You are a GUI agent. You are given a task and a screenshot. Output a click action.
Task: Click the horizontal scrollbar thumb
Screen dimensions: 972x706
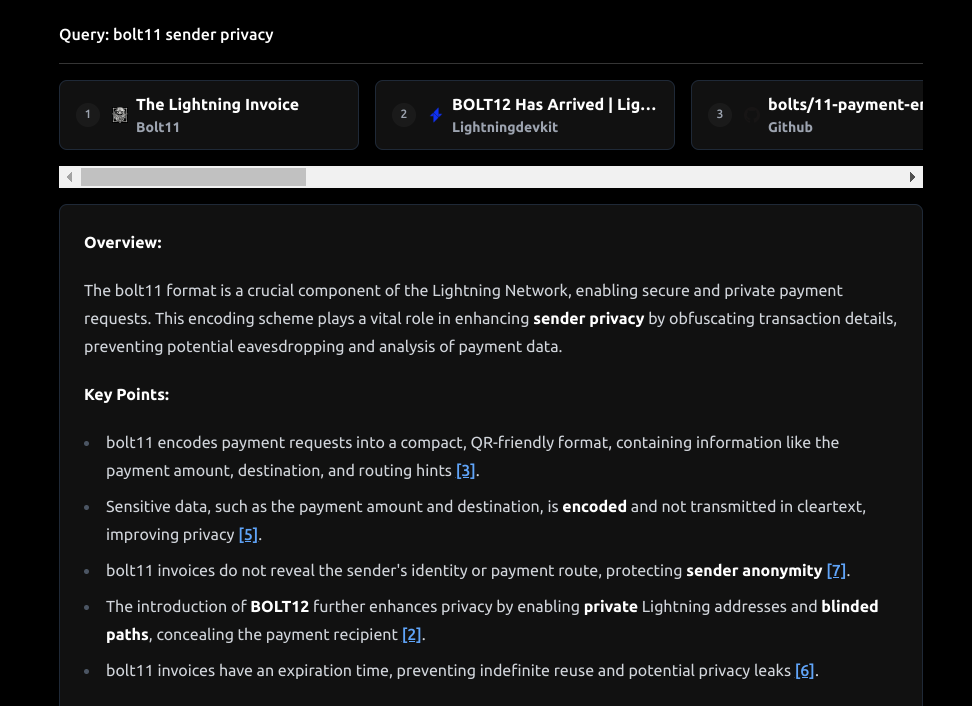[x=193, y=177]
